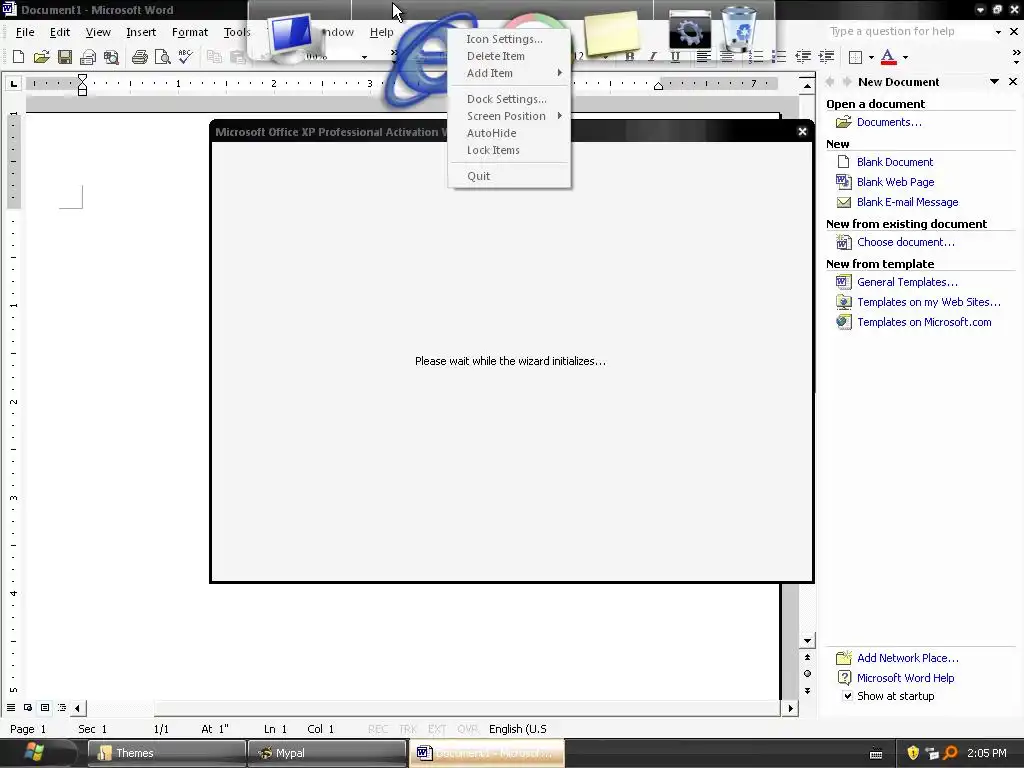Click the Center alignment toolbar icon
This screenshot has width=1024, height=768.
[727, 57]
